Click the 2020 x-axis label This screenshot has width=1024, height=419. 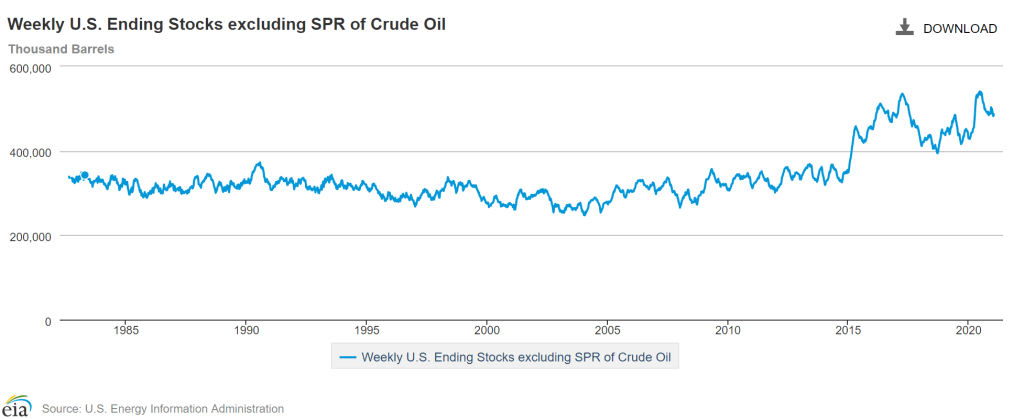click(x=969, y=329)
